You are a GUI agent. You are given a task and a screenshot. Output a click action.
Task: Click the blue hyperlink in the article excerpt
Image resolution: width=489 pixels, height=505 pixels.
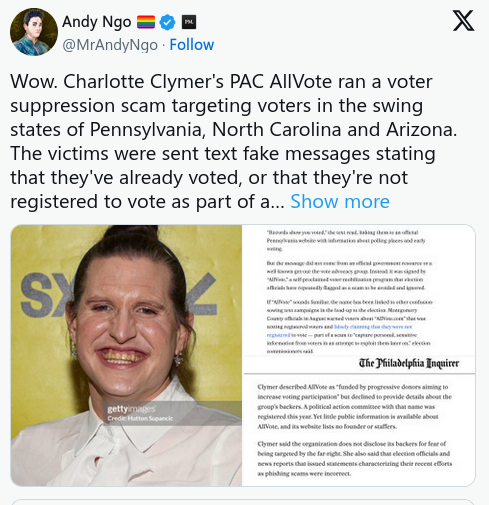coord(340,331)
